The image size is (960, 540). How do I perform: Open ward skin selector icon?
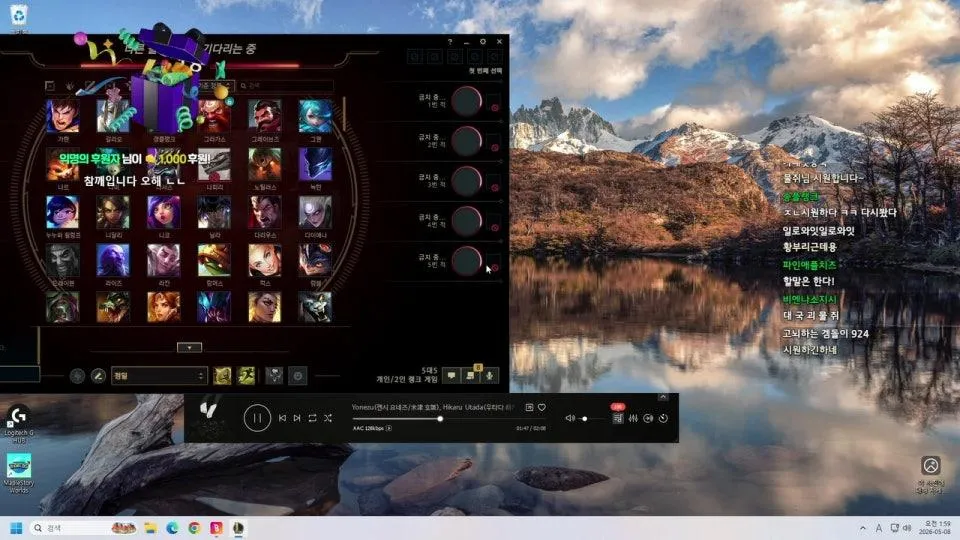pos(274,375)
